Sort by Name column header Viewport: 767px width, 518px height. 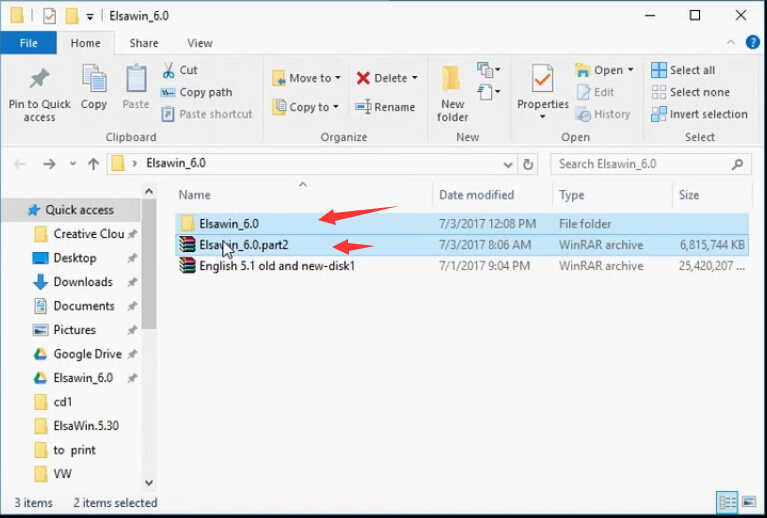(x=195, y=195)
